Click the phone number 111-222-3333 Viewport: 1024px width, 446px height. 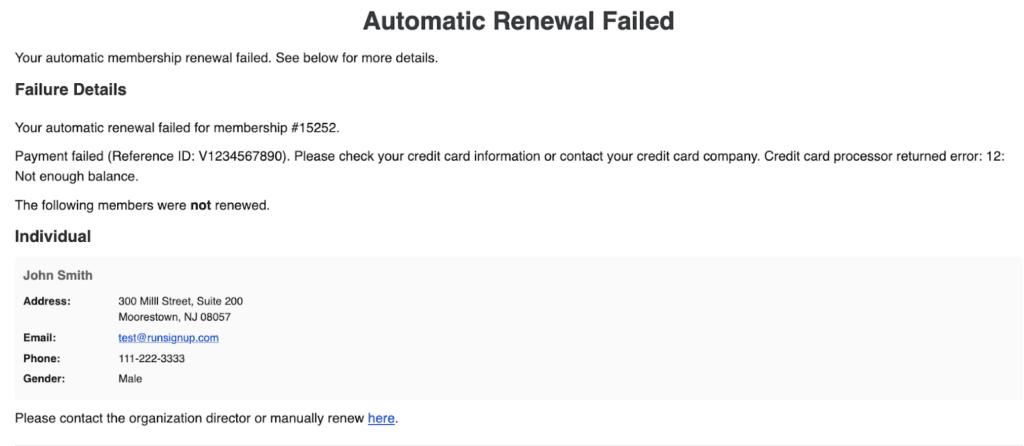pyautogui.click(x=151, y=358)
